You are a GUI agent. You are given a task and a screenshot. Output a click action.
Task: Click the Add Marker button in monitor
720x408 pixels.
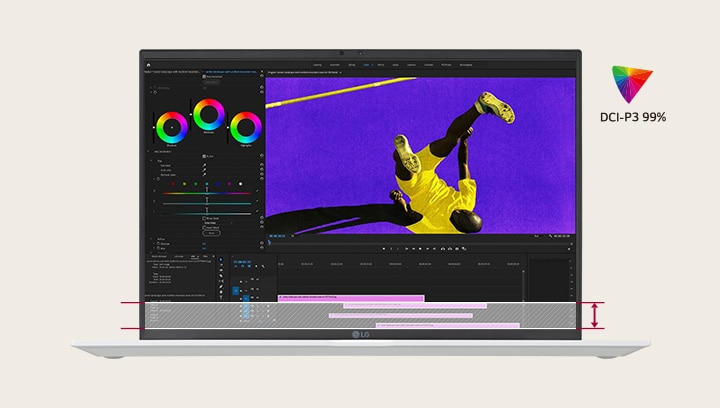pyautogui.click(x=383, y=249)
